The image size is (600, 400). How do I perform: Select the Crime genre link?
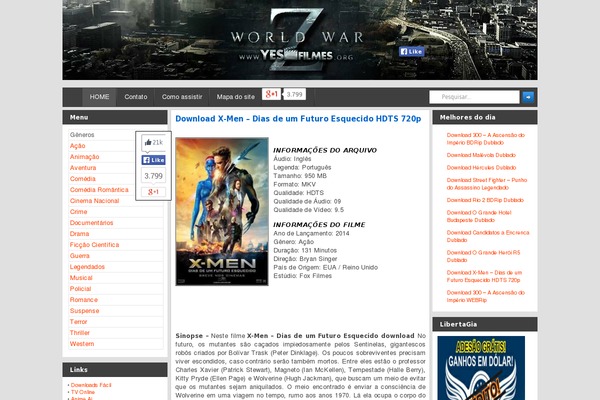tap(79, 212)
